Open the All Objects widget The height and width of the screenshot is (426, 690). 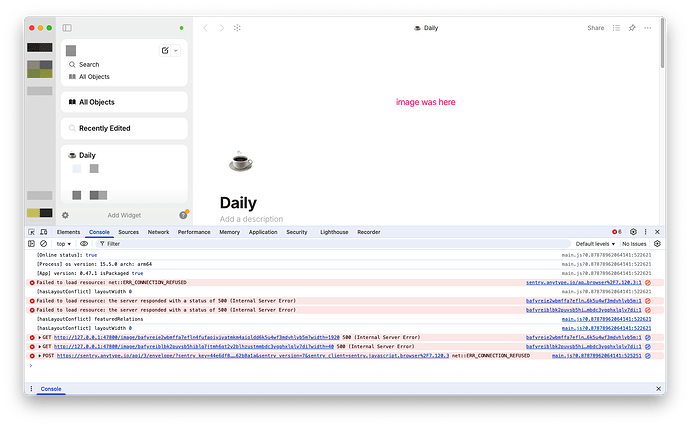click(x=124, y=102)
